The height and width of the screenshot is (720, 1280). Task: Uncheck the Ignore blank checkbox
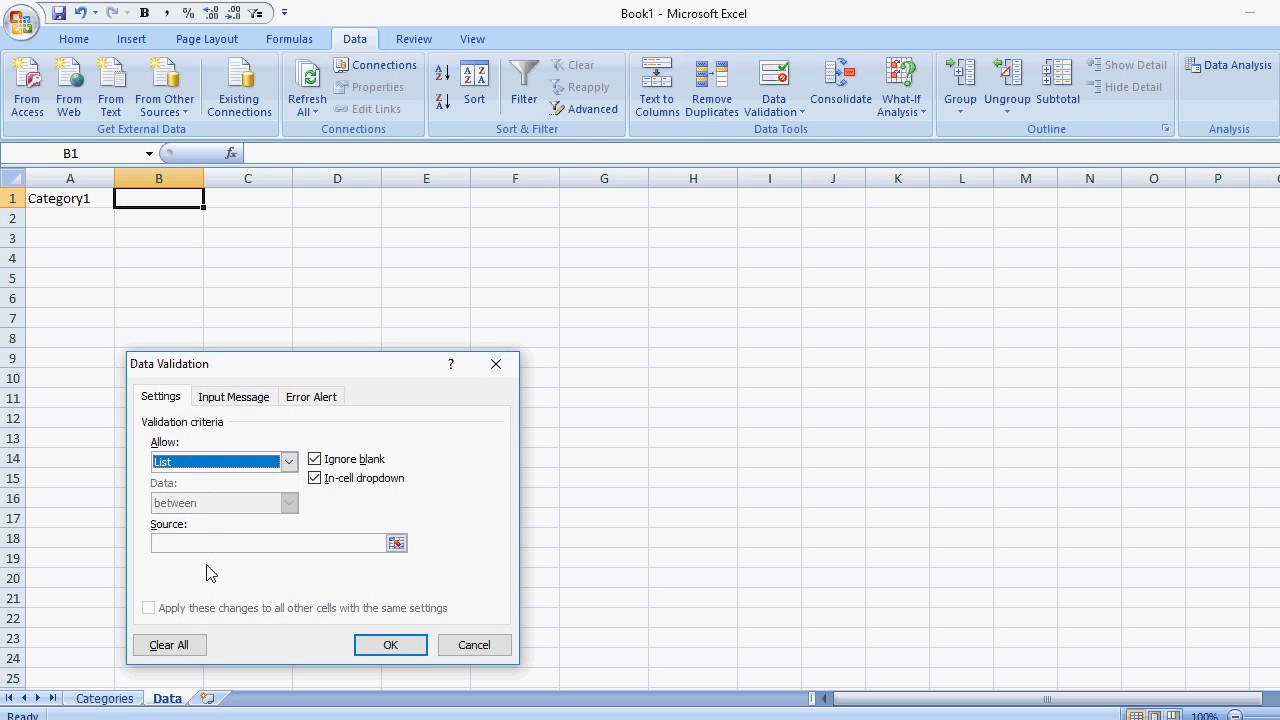[315, 459]
